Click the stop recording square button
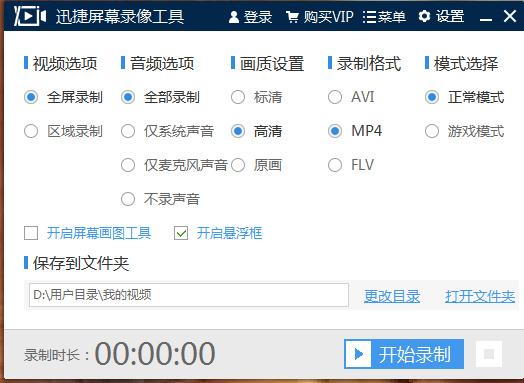The height and width of the screenshot is (383, 524). (489, 354)
